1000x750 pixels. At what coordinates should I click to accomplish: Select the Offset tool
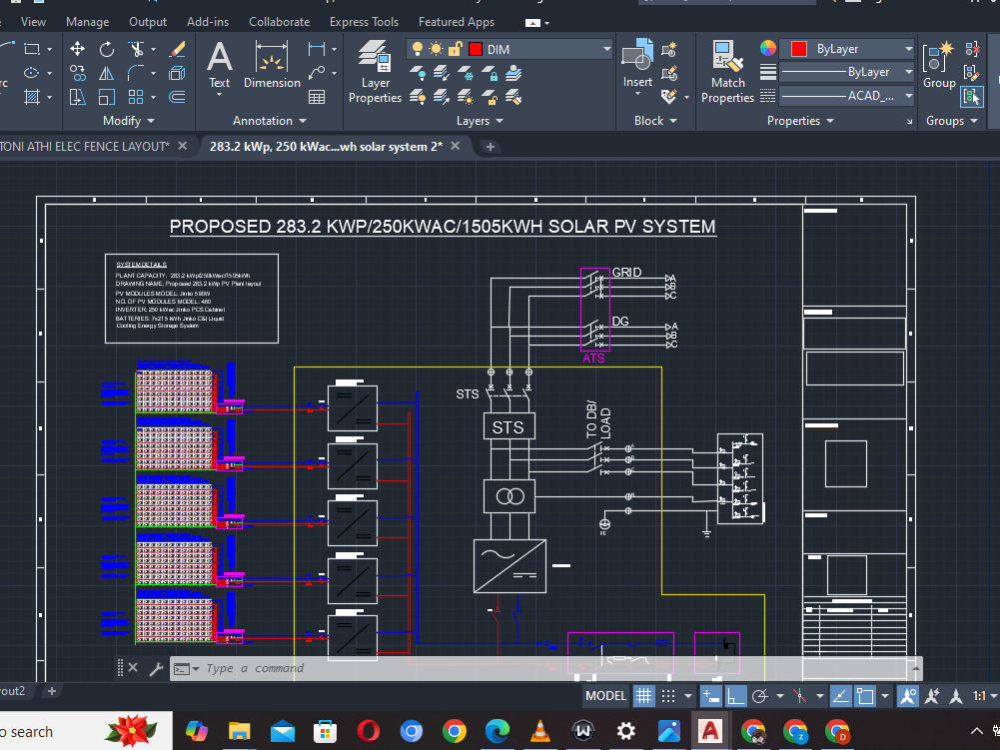pyautogui.click(x=177, y=97)
